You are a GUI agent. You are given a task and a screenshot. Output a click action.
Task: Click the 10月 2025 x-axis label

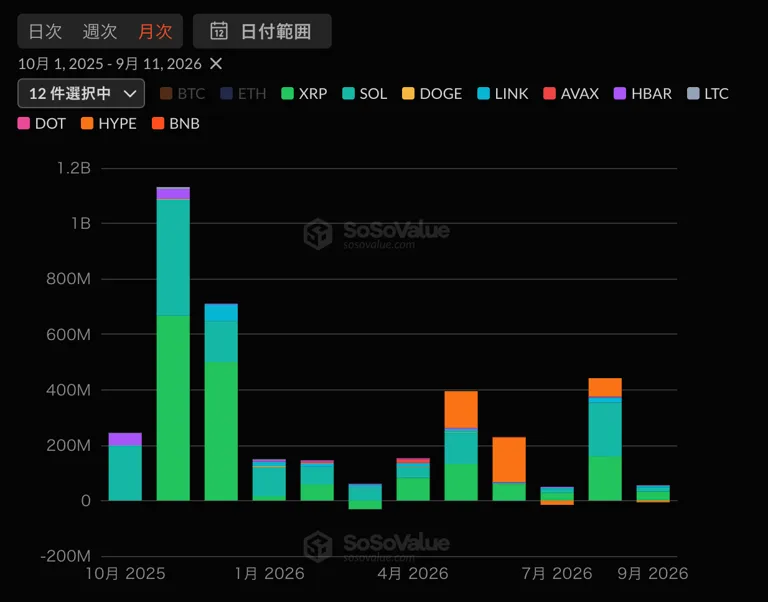pos(125,574)
